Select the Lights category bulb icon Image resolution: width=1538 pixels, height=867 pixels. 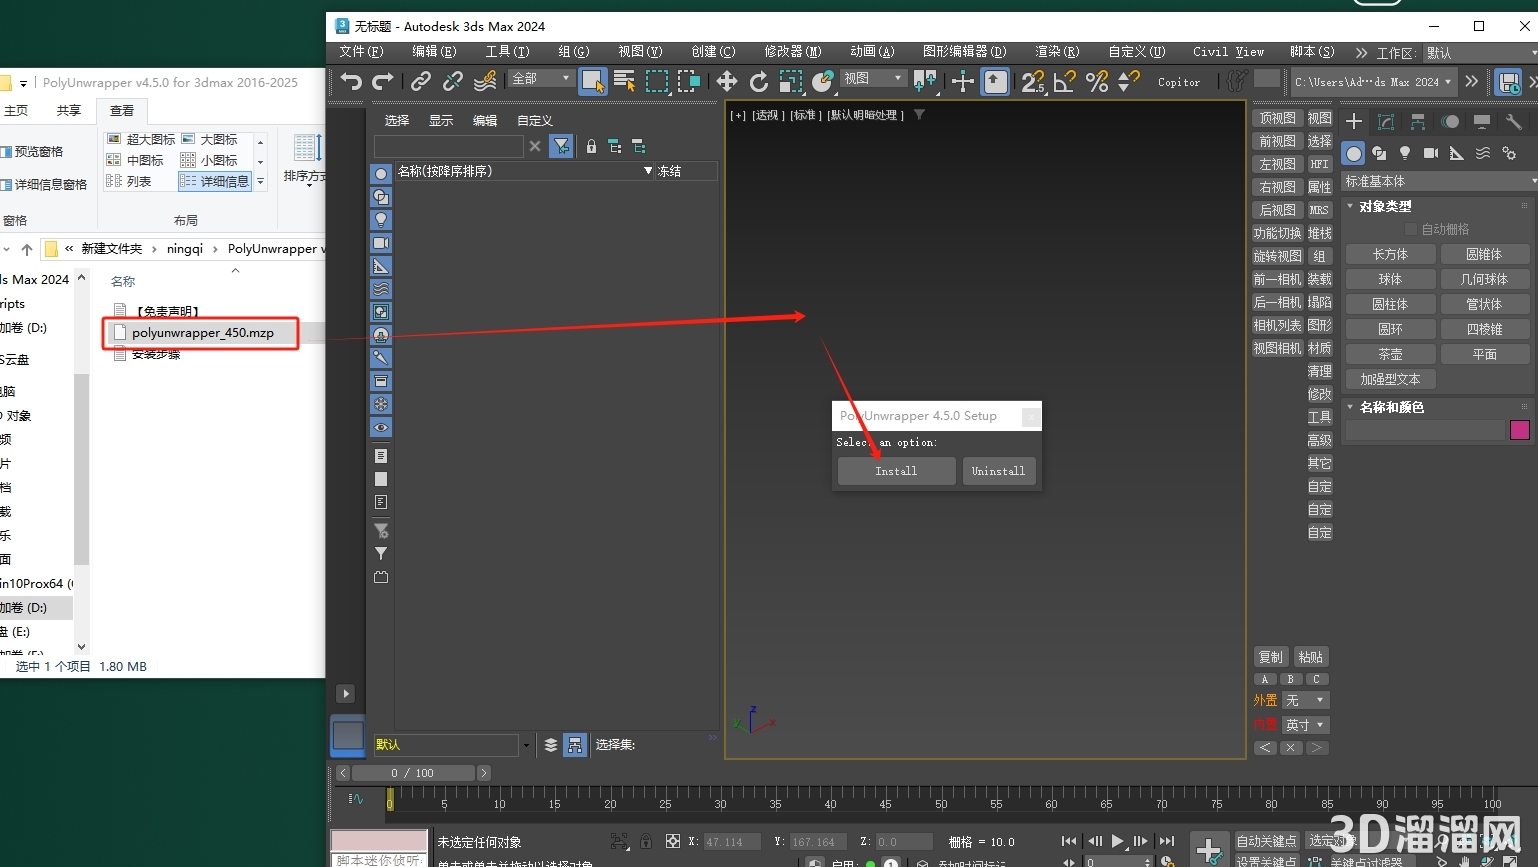tap(1405, 153)
